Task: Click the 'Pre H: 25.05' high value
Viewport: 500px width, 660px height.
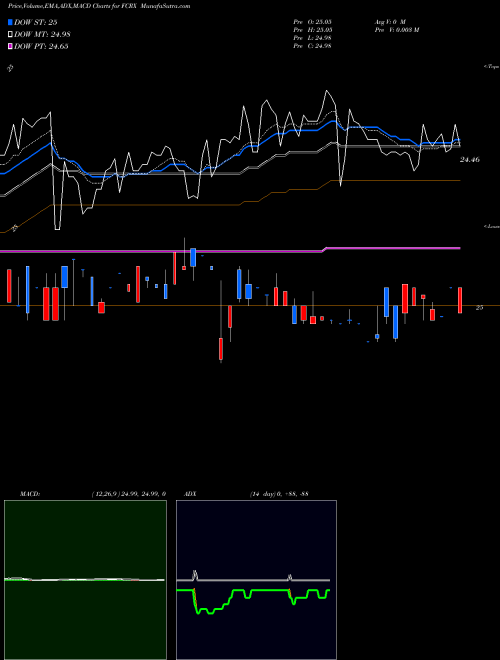Action: pyautogui.click(x=312, y=30)
